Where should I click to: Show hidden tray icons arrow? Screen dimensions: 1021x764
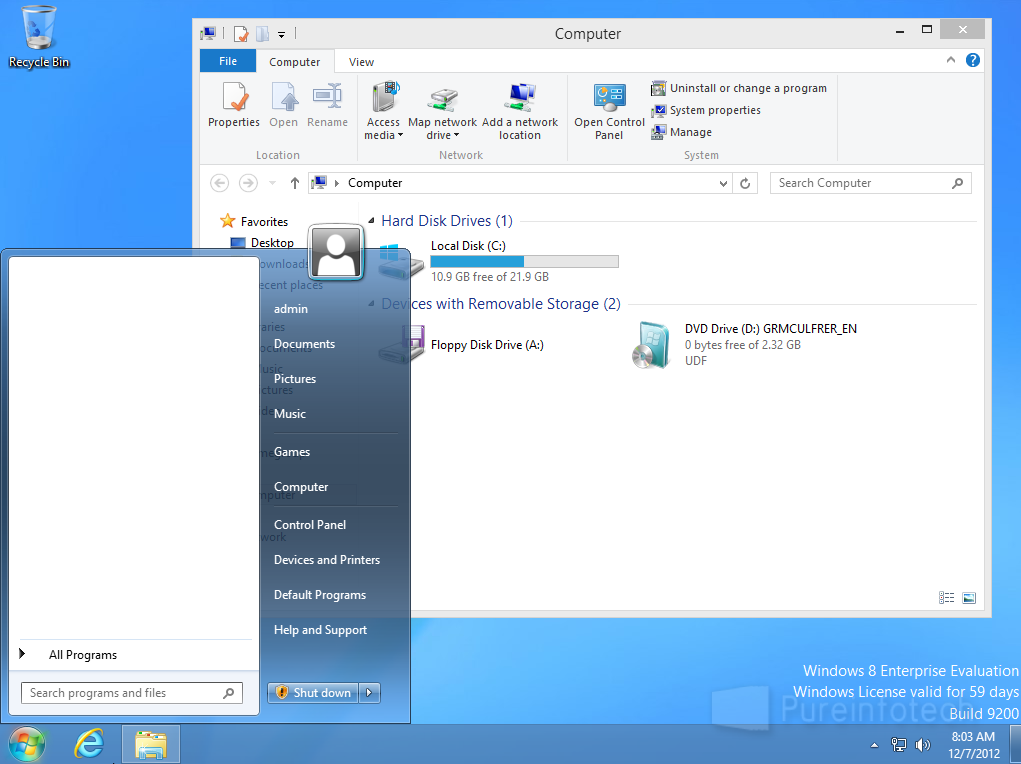pos(874,745)
